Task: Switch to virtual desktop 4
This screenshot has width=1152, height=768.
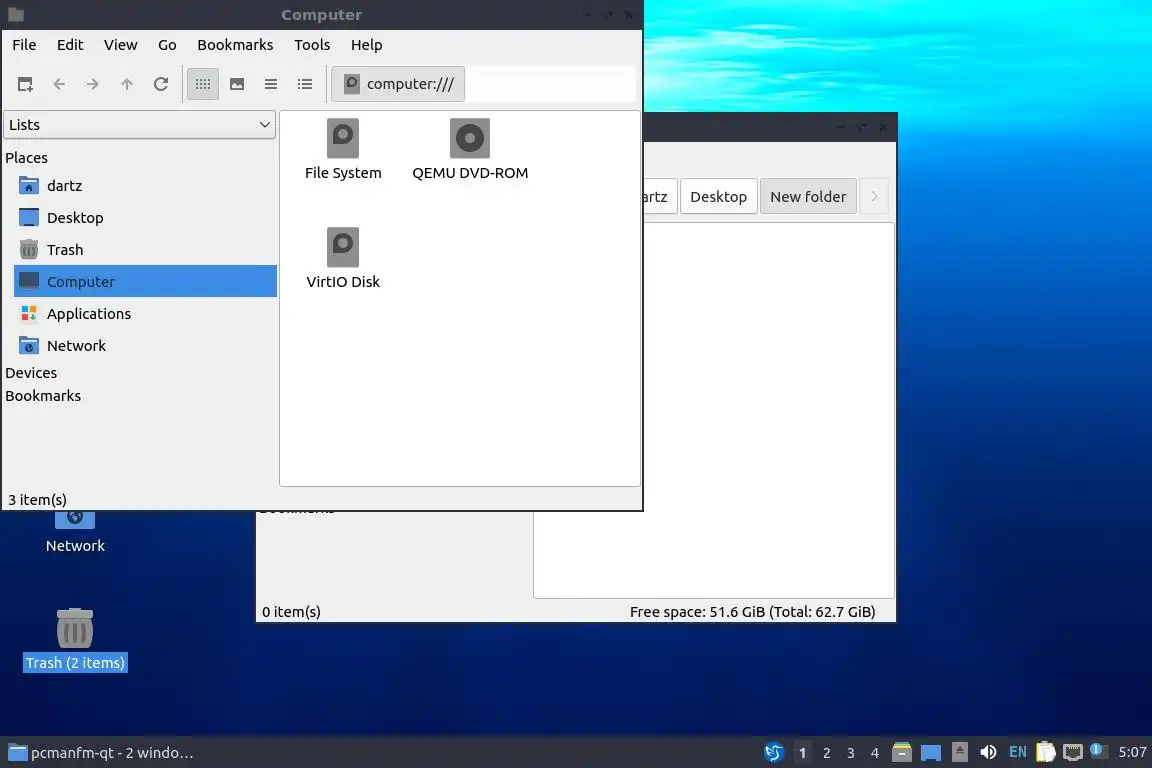Action: click(874, 753)
